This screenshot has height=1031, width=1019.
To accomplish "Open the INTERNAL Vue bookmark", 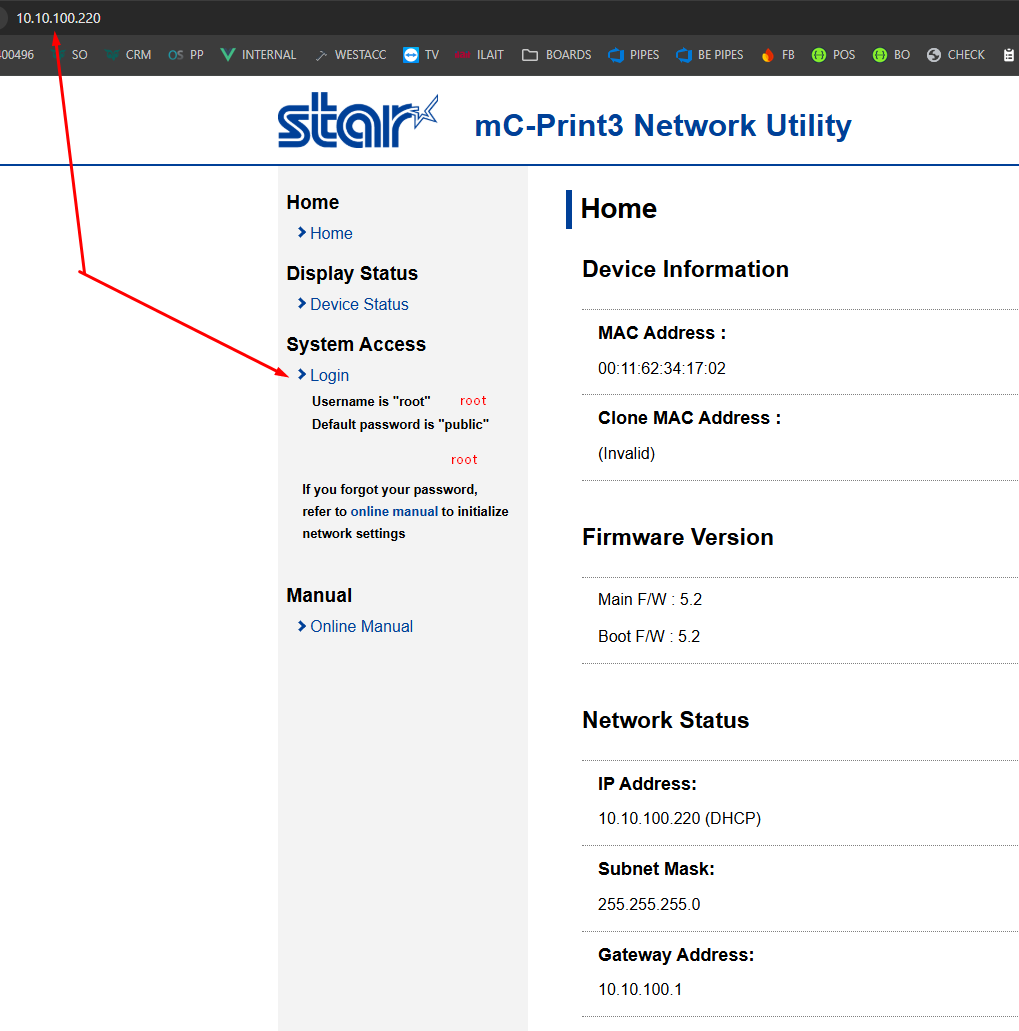I will coord(258,55).
